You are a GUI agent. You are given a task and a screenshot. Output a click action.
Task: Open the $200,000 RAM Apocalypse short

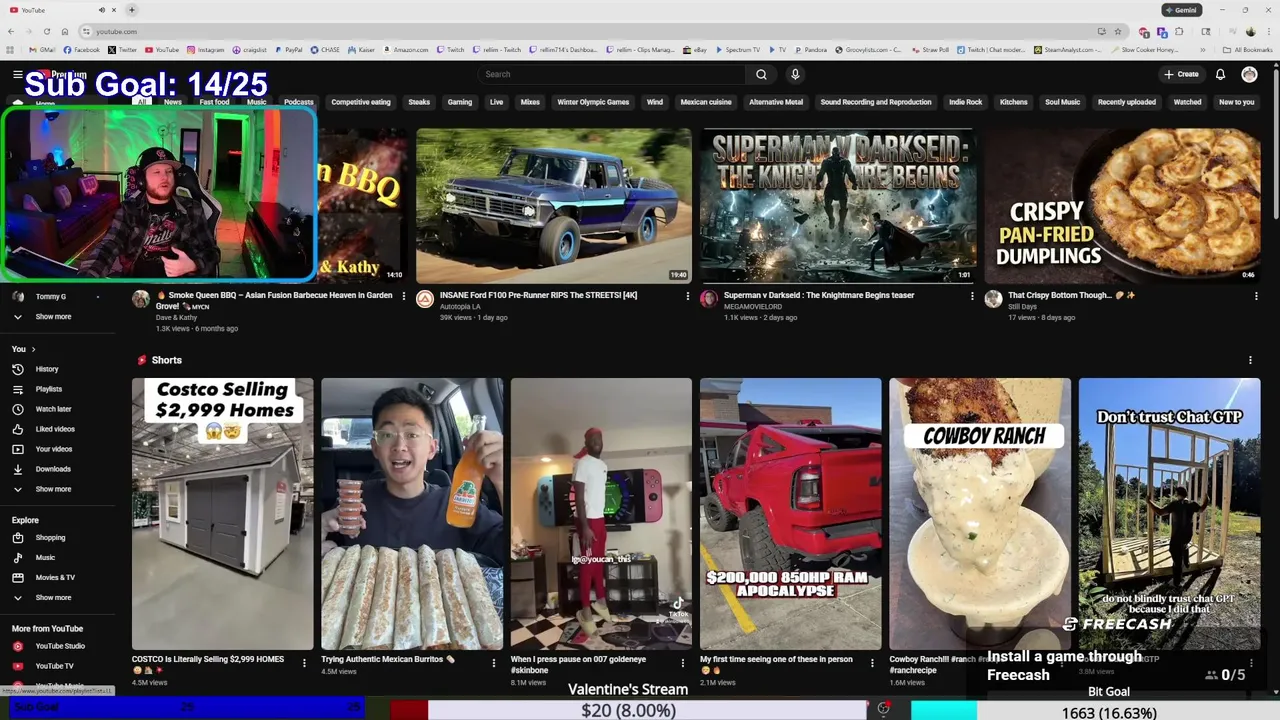[790, 513]
